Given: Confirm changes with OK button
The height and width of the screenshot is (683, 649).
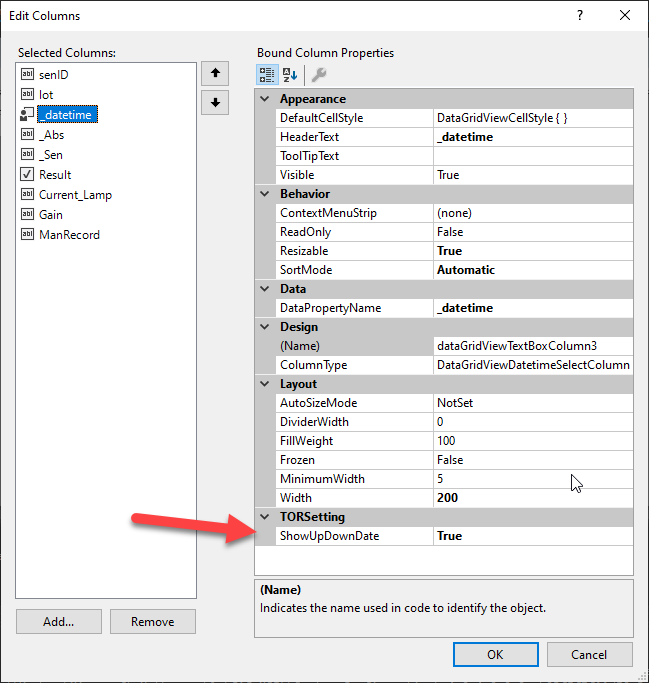Looking at the screenshot, I should pyautogui.click(x=496, y=654).
